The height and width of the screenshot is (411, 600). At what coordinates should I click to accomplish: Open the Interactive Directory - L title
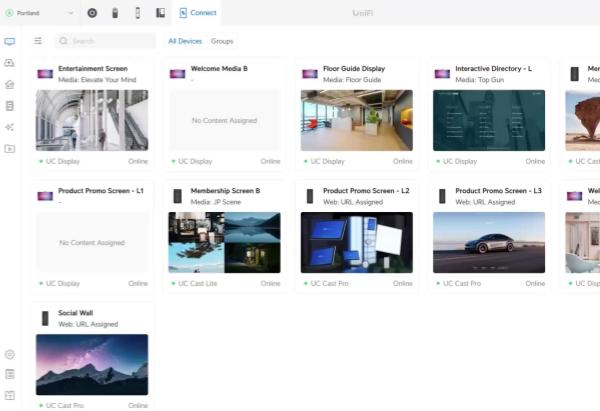click(x=494, y=68)
